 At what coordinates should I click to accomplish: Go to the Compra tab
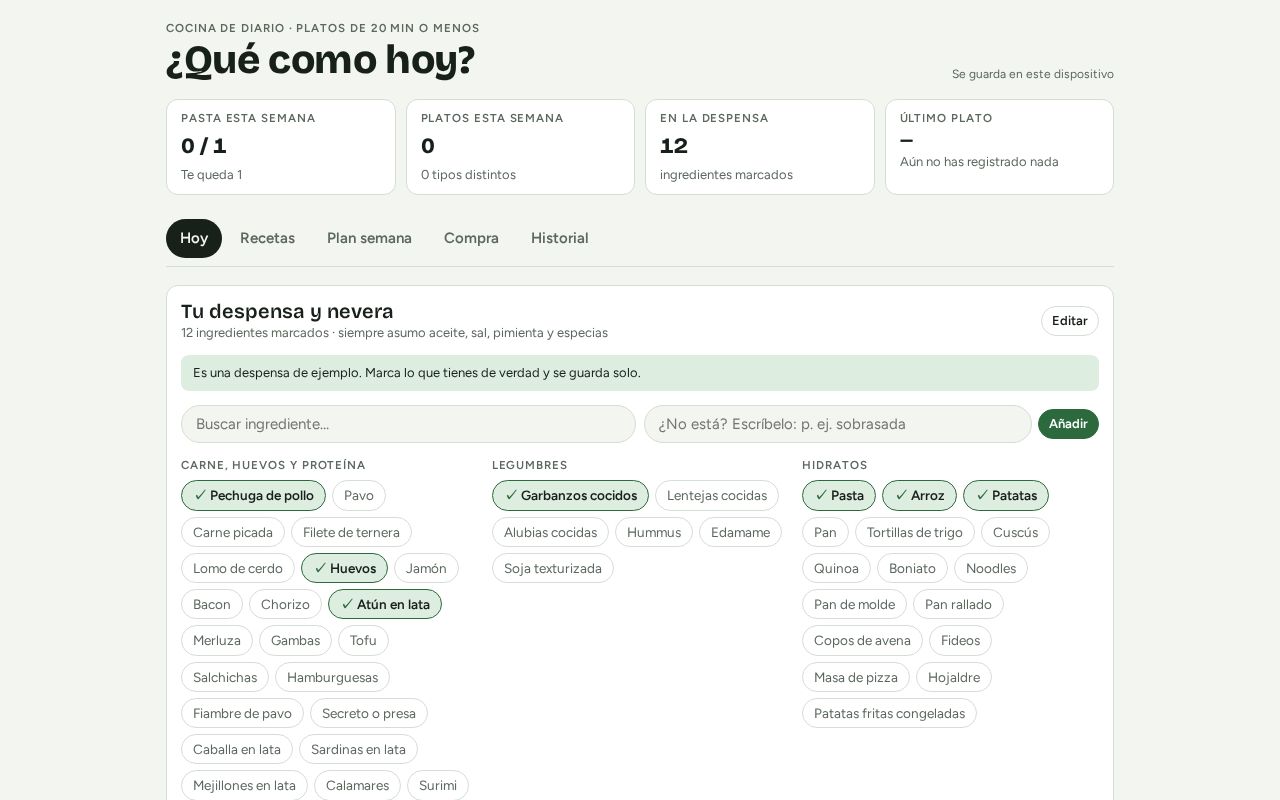471,238
